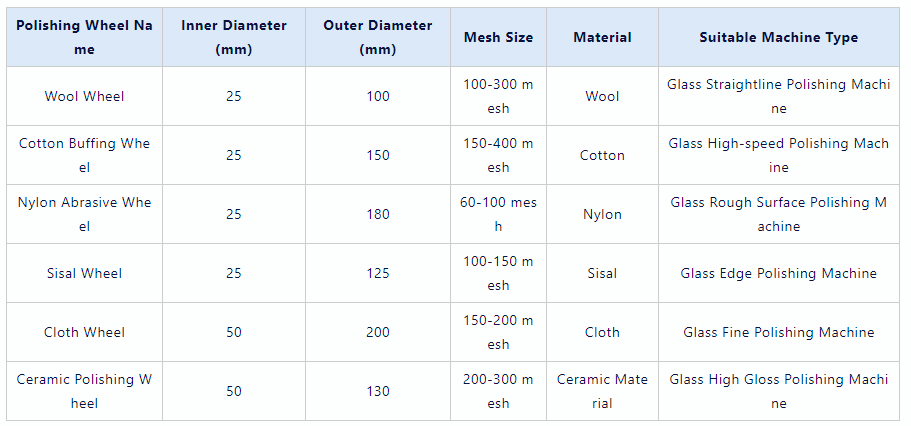The width and height of the screenshot is (911, 426).
Task: Click the outer diameter value 200
Action: click(378, 333)
